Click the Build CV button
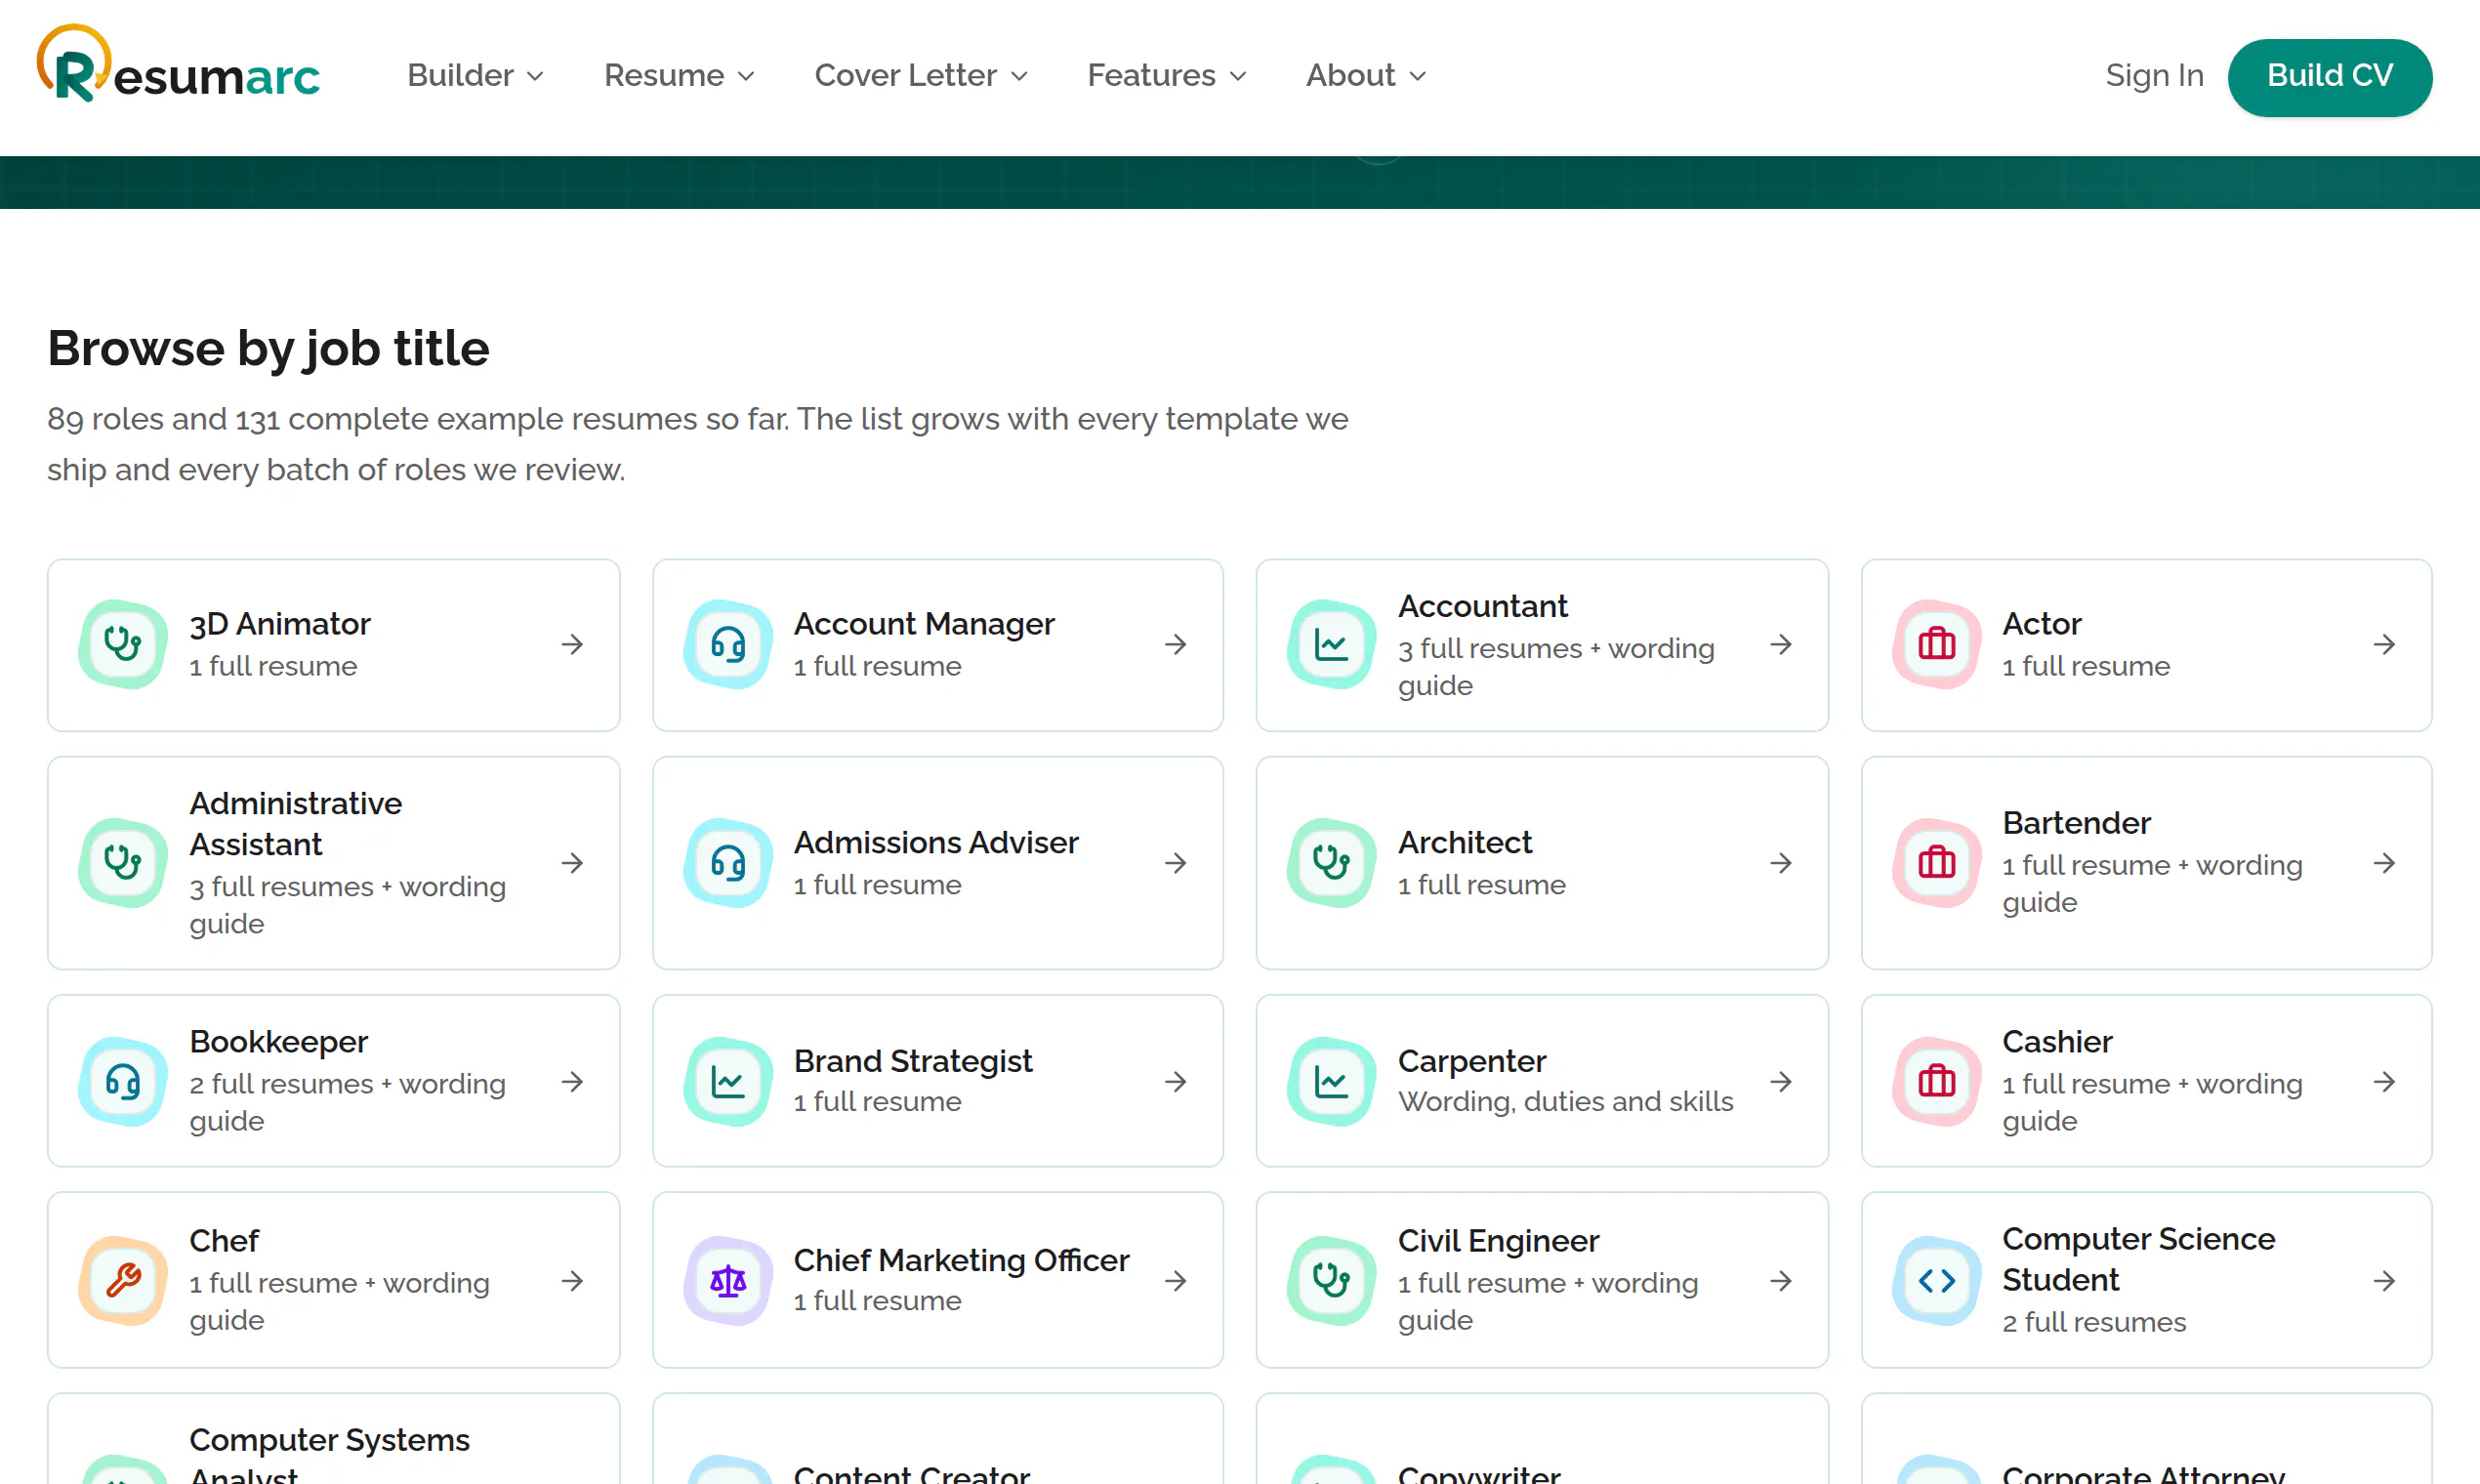 (x=2329, y=77)
